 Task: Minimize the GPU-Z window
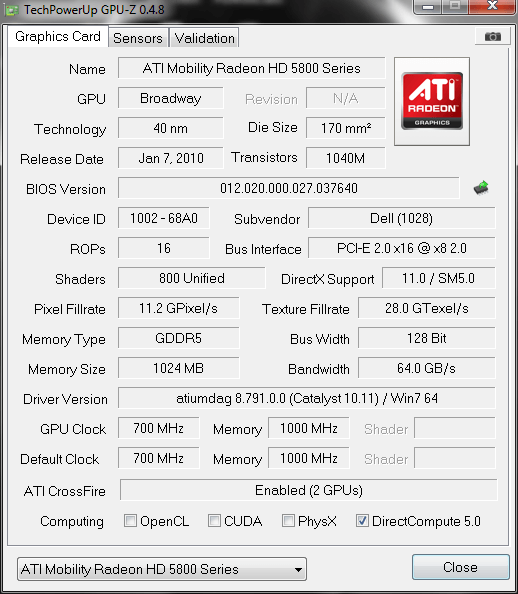click(x=428, y=7)
